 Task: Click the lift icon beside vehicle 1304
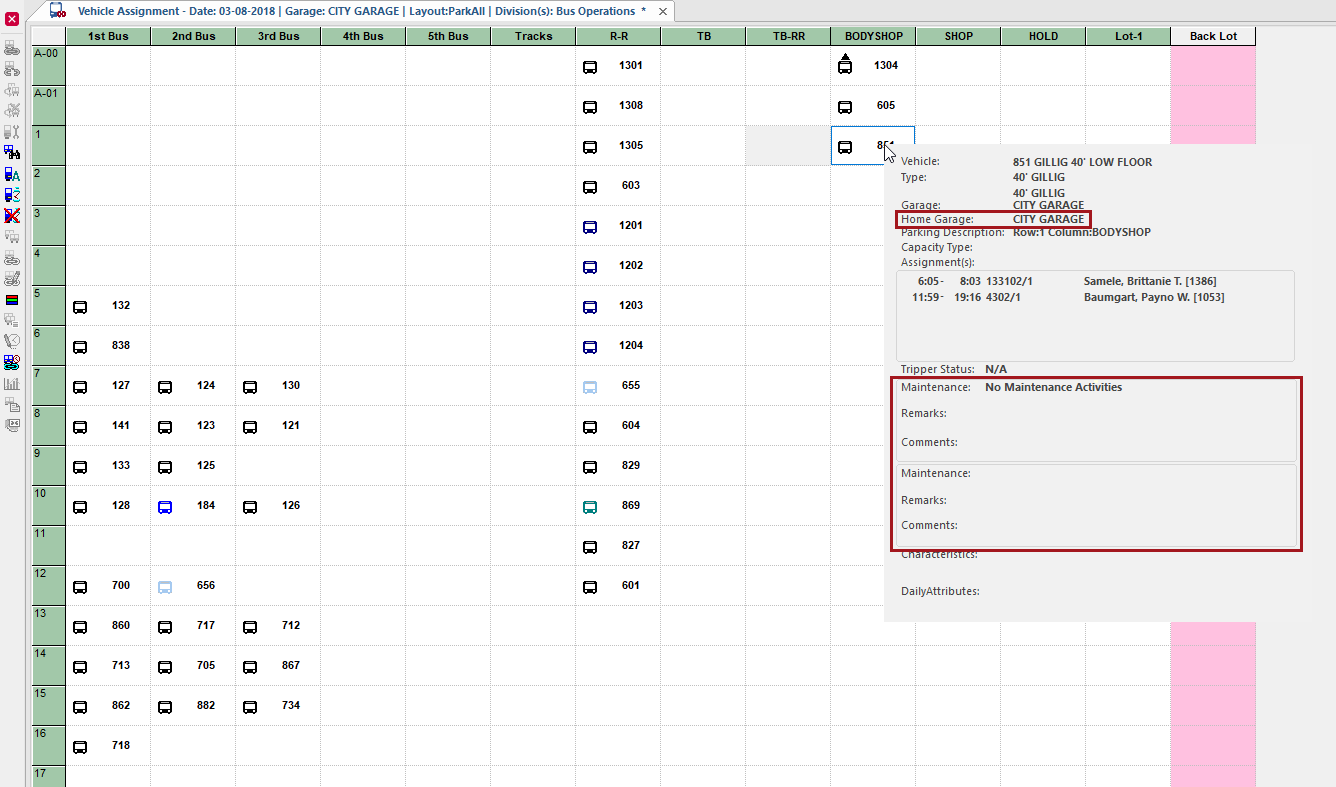tap(843, 64)
